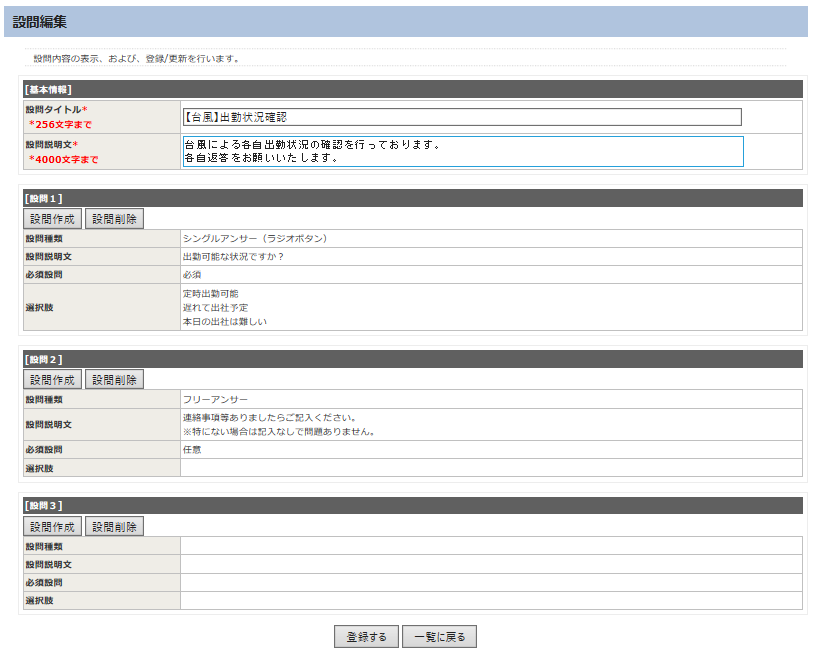Click the 出勤可能な状況ですか？ question text
Image resolution: width=813 pixels, height=656 pixels.
pyautogui.click(x=233, y=257)
